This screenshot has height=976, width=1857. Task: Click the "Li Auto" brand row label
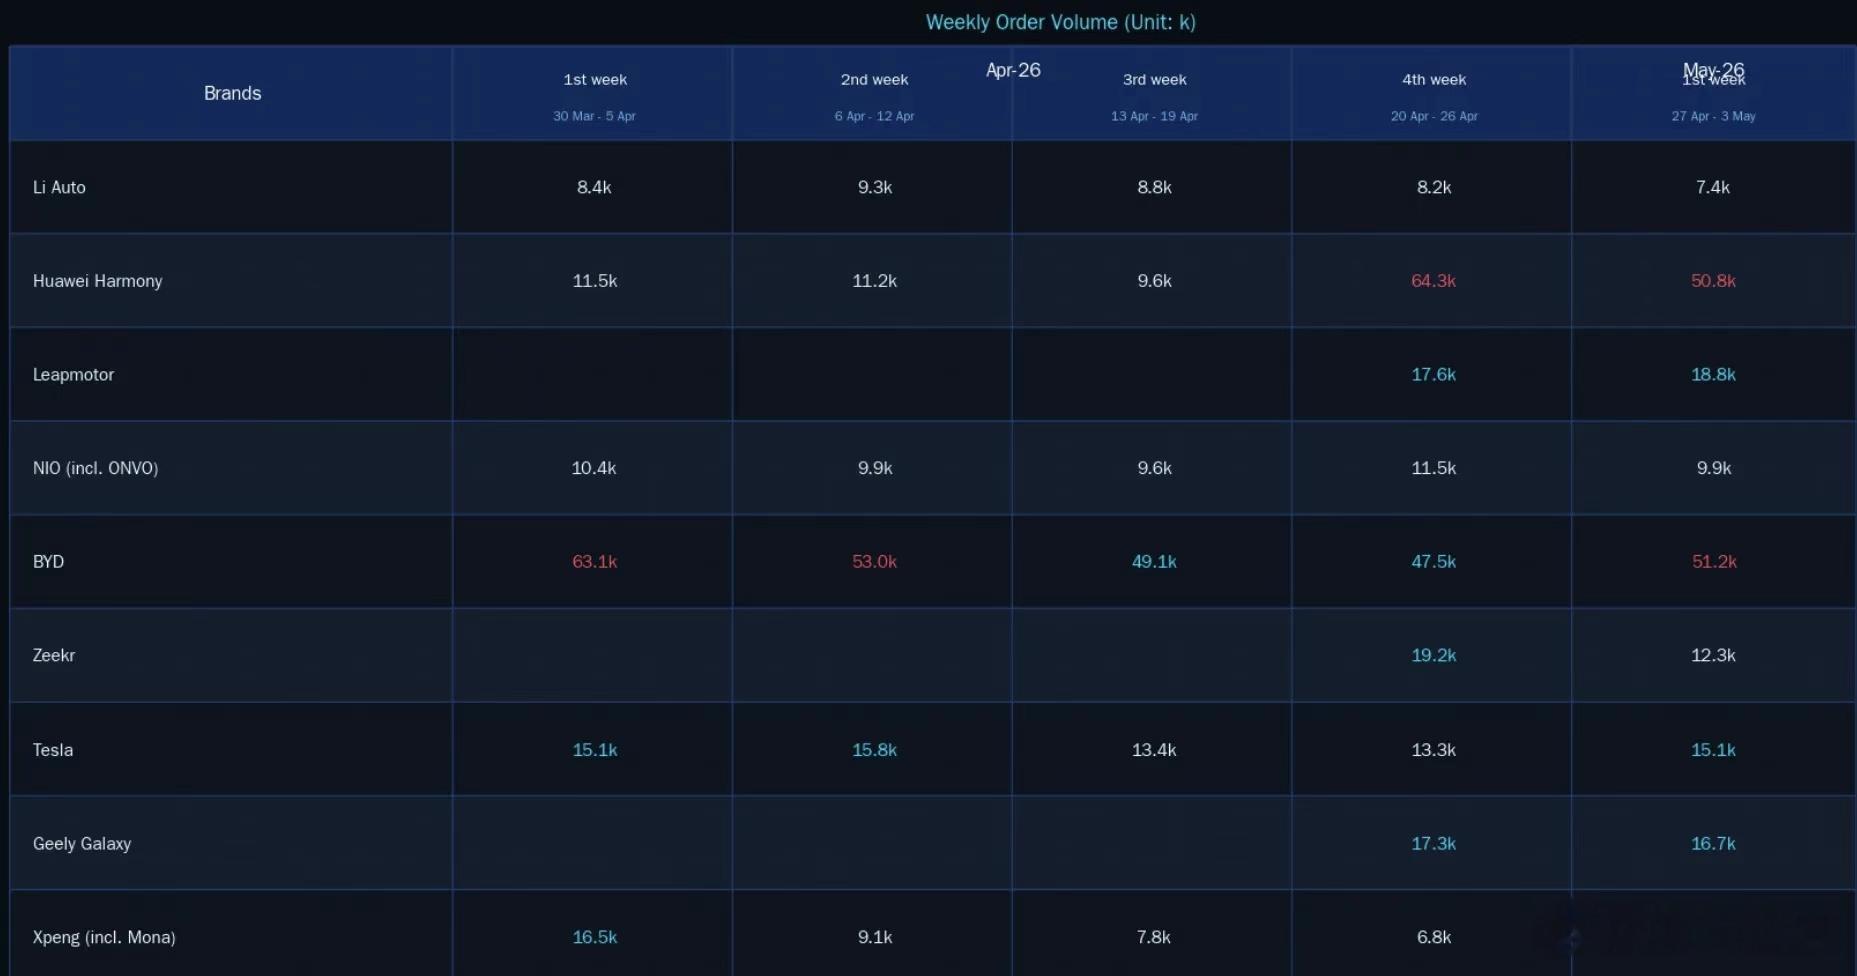point(59,187)
